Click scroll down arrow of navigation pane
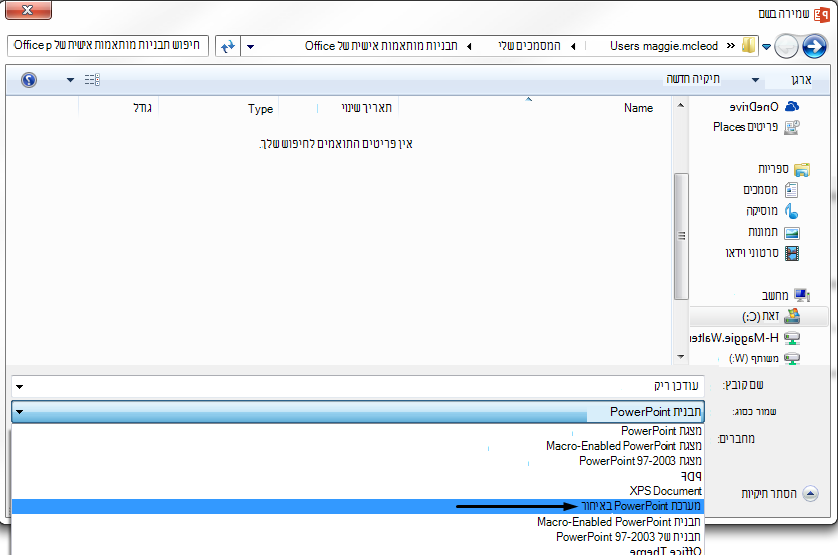Screen dimensions: 838x555 680,357
